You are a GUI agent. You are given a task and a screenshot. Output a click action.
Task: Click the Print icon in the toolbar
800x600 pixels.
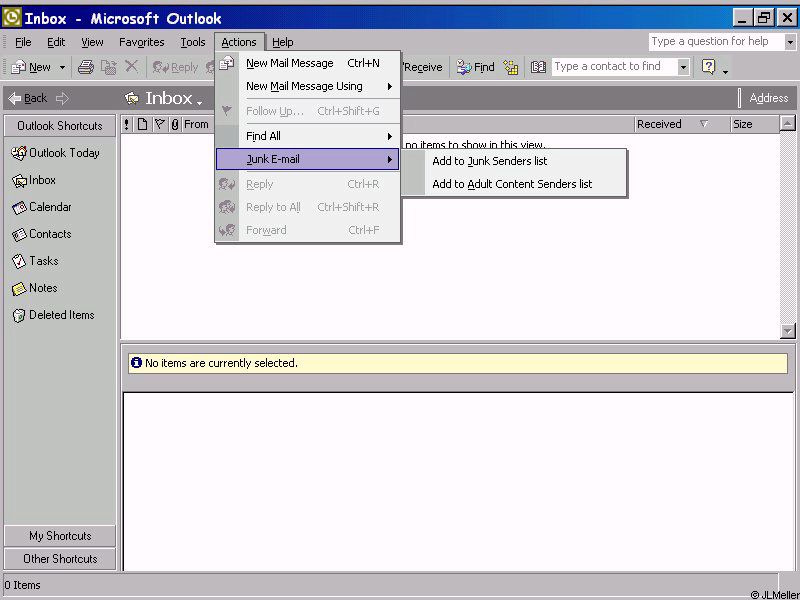(86, 67)
